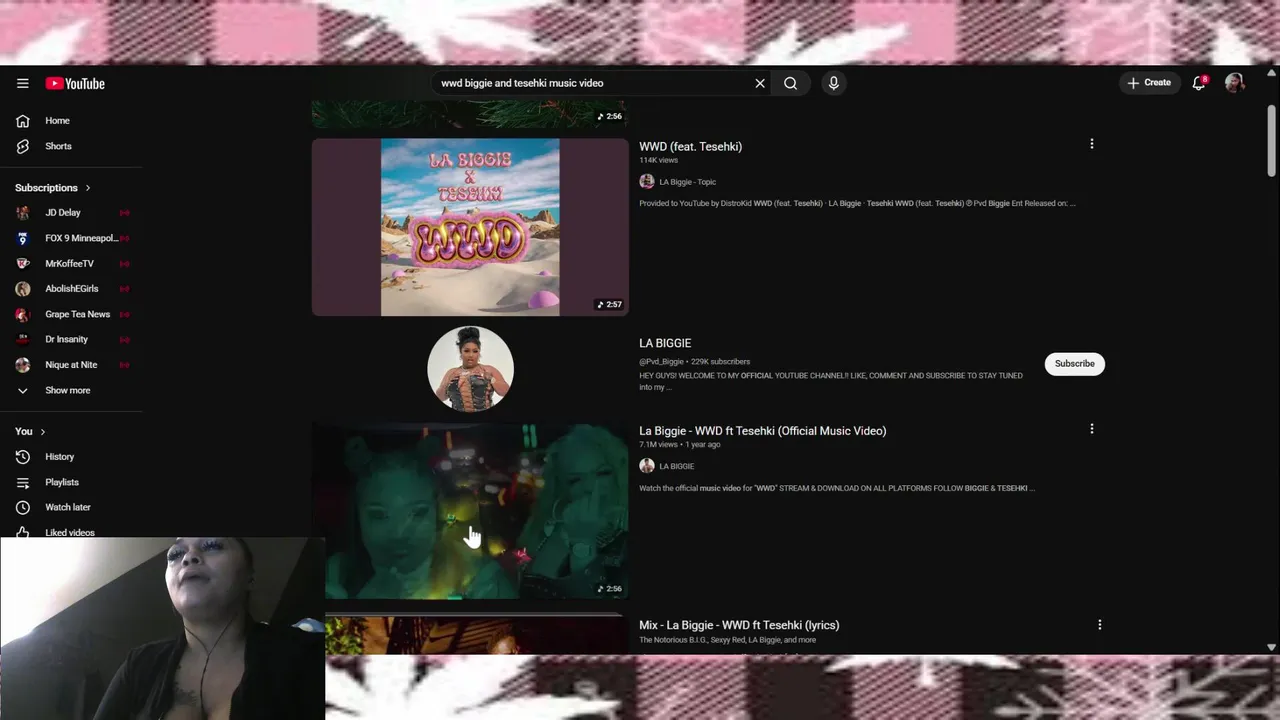Screen dimensions: 1280x720
Task: Subscribe to LA BIGGIE channel
Action: coord(1074,364)
